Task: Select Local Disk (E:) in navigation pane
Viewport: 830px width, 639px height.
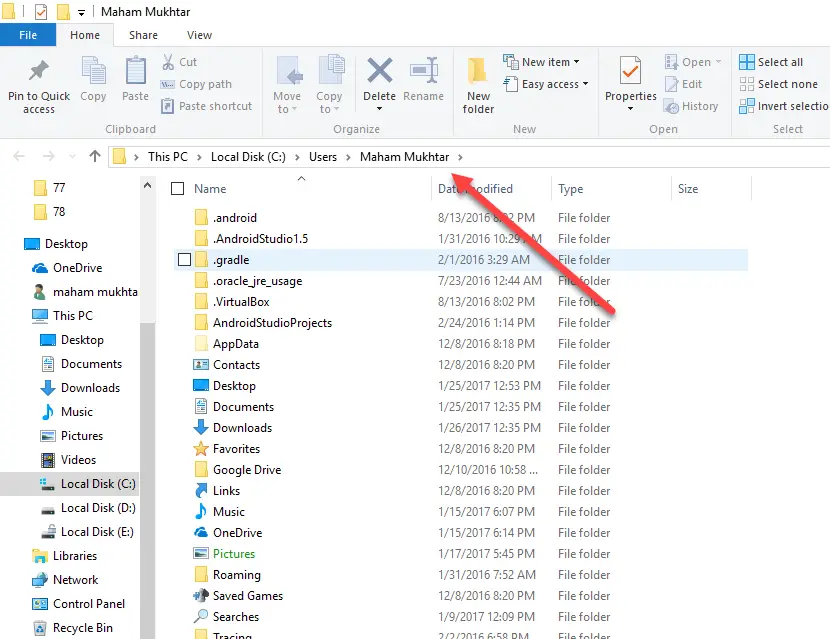Action: (87, 532)
